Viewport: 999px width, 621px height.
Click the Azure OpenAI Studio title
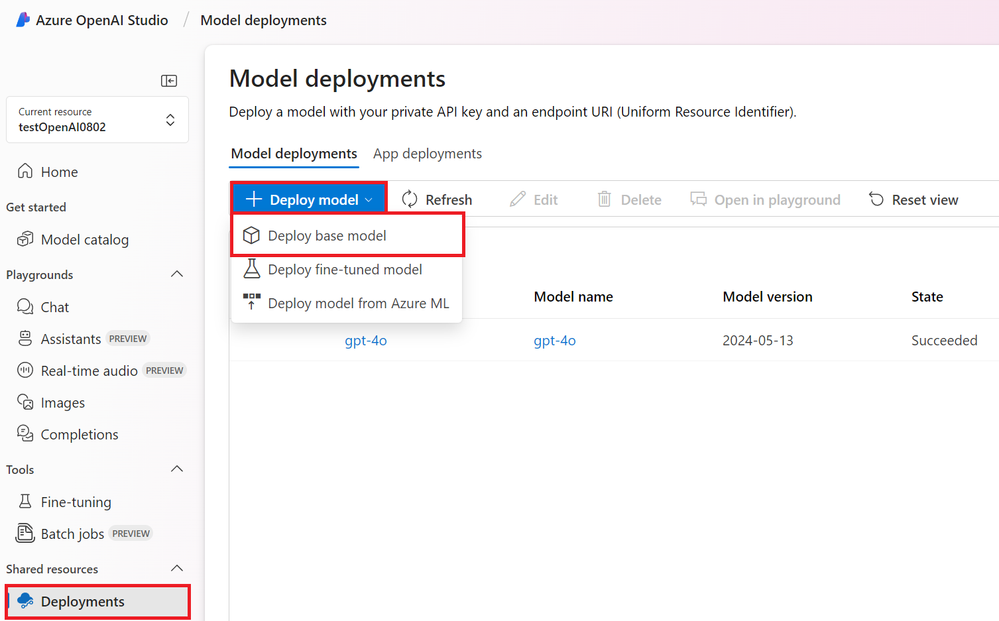tap(102, 20)
